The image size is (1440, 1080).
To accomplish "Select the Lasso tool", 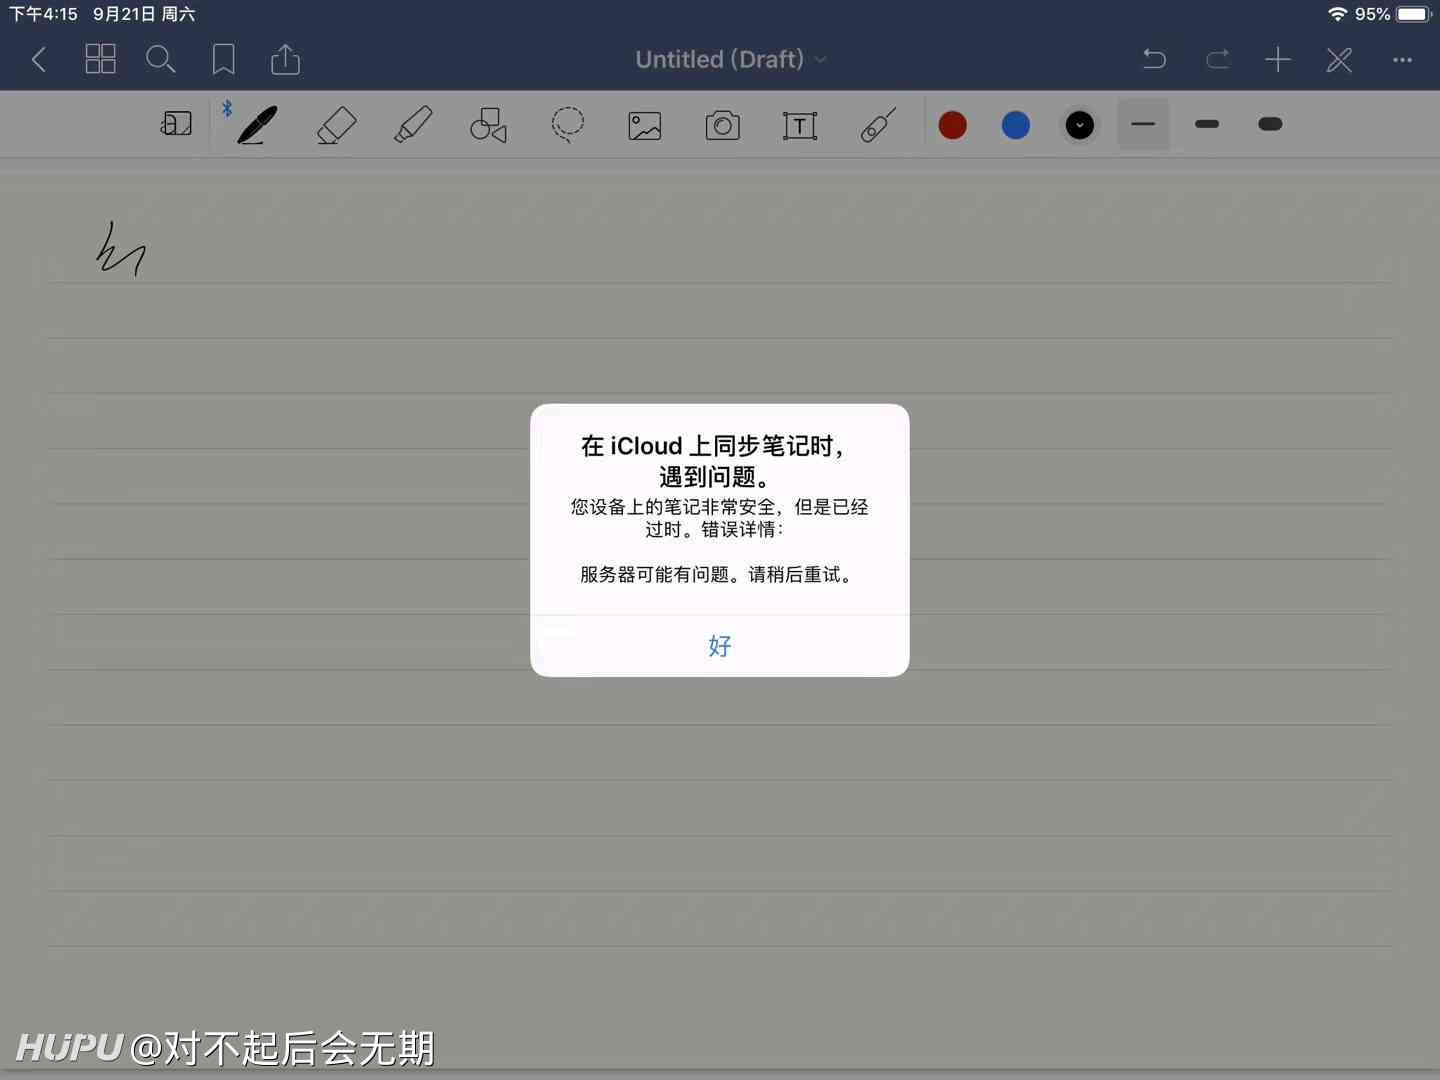I will pyautogui.click(x=567, y=125).
